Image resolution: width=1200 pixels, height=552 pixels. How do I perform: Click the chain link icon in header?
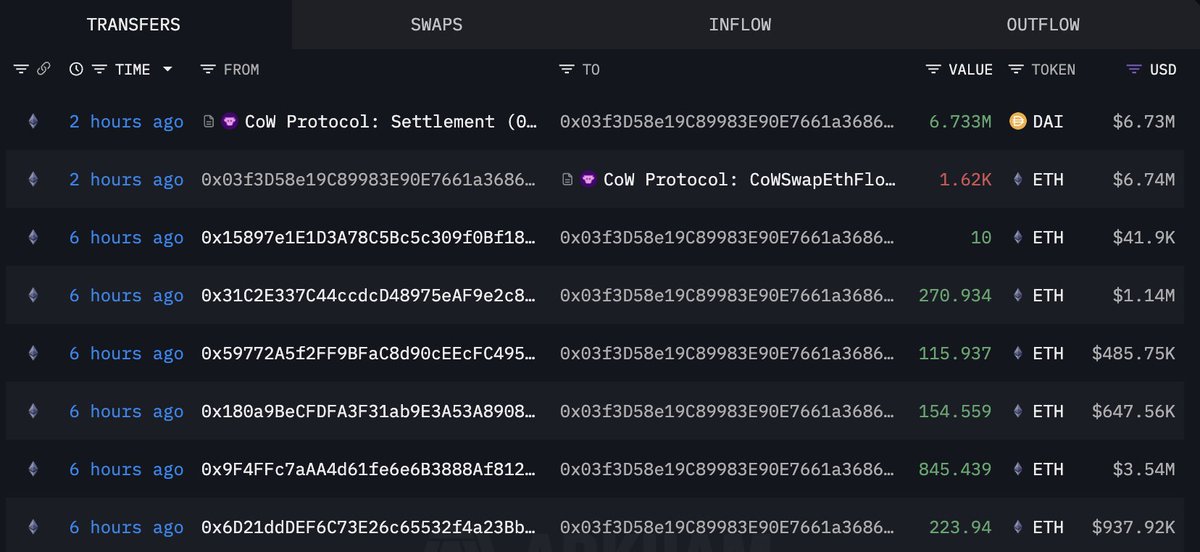43,70
